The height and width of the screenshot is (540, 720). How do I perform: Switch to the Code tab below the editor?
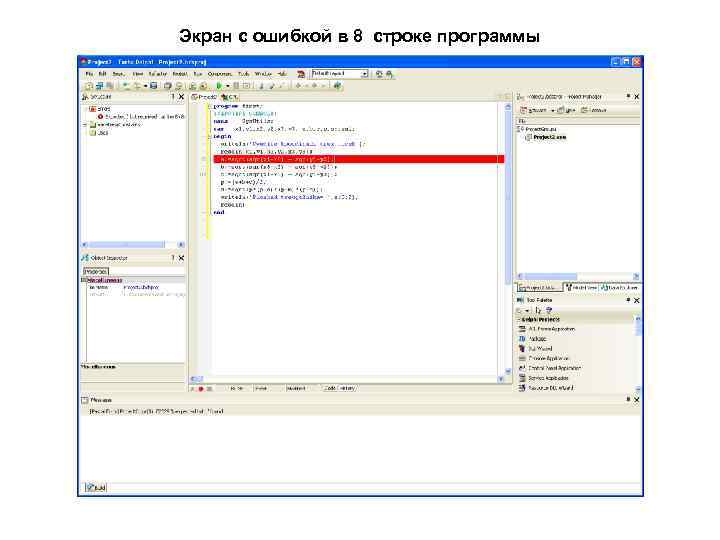click(330, 388)
